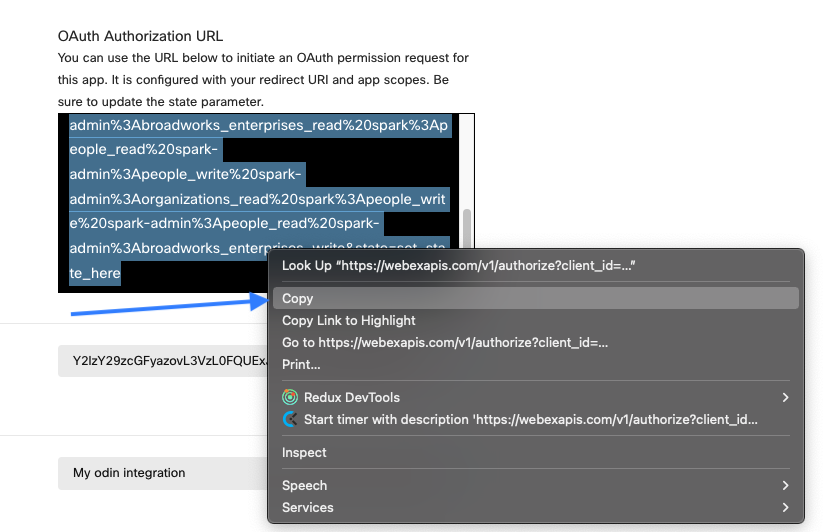Screen dimensions: 823x532
Task: Click text 'sure to update the state parameter.'
Action: [161, 102]
